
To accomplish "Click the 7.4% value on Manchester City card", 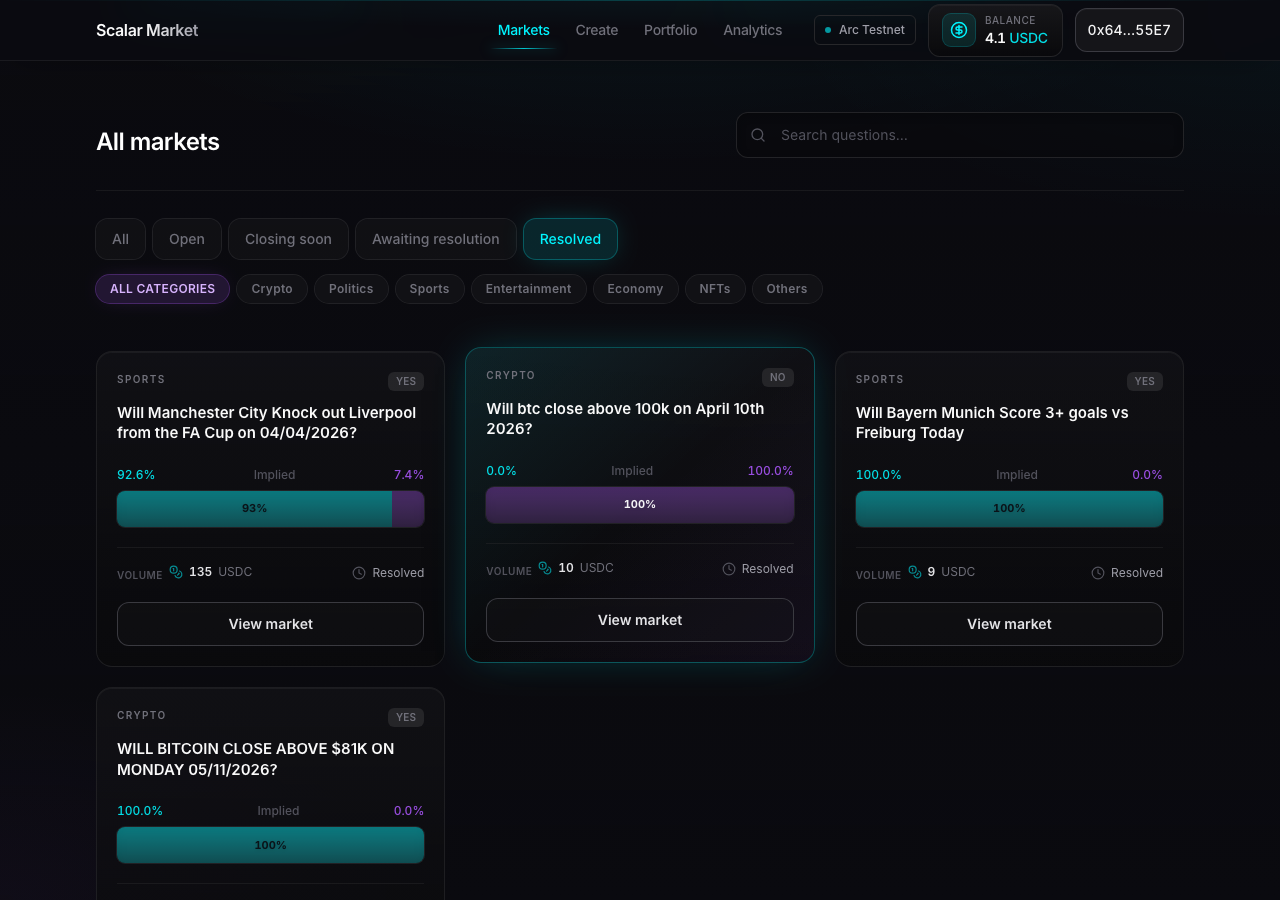I will [x=409, y=475].
